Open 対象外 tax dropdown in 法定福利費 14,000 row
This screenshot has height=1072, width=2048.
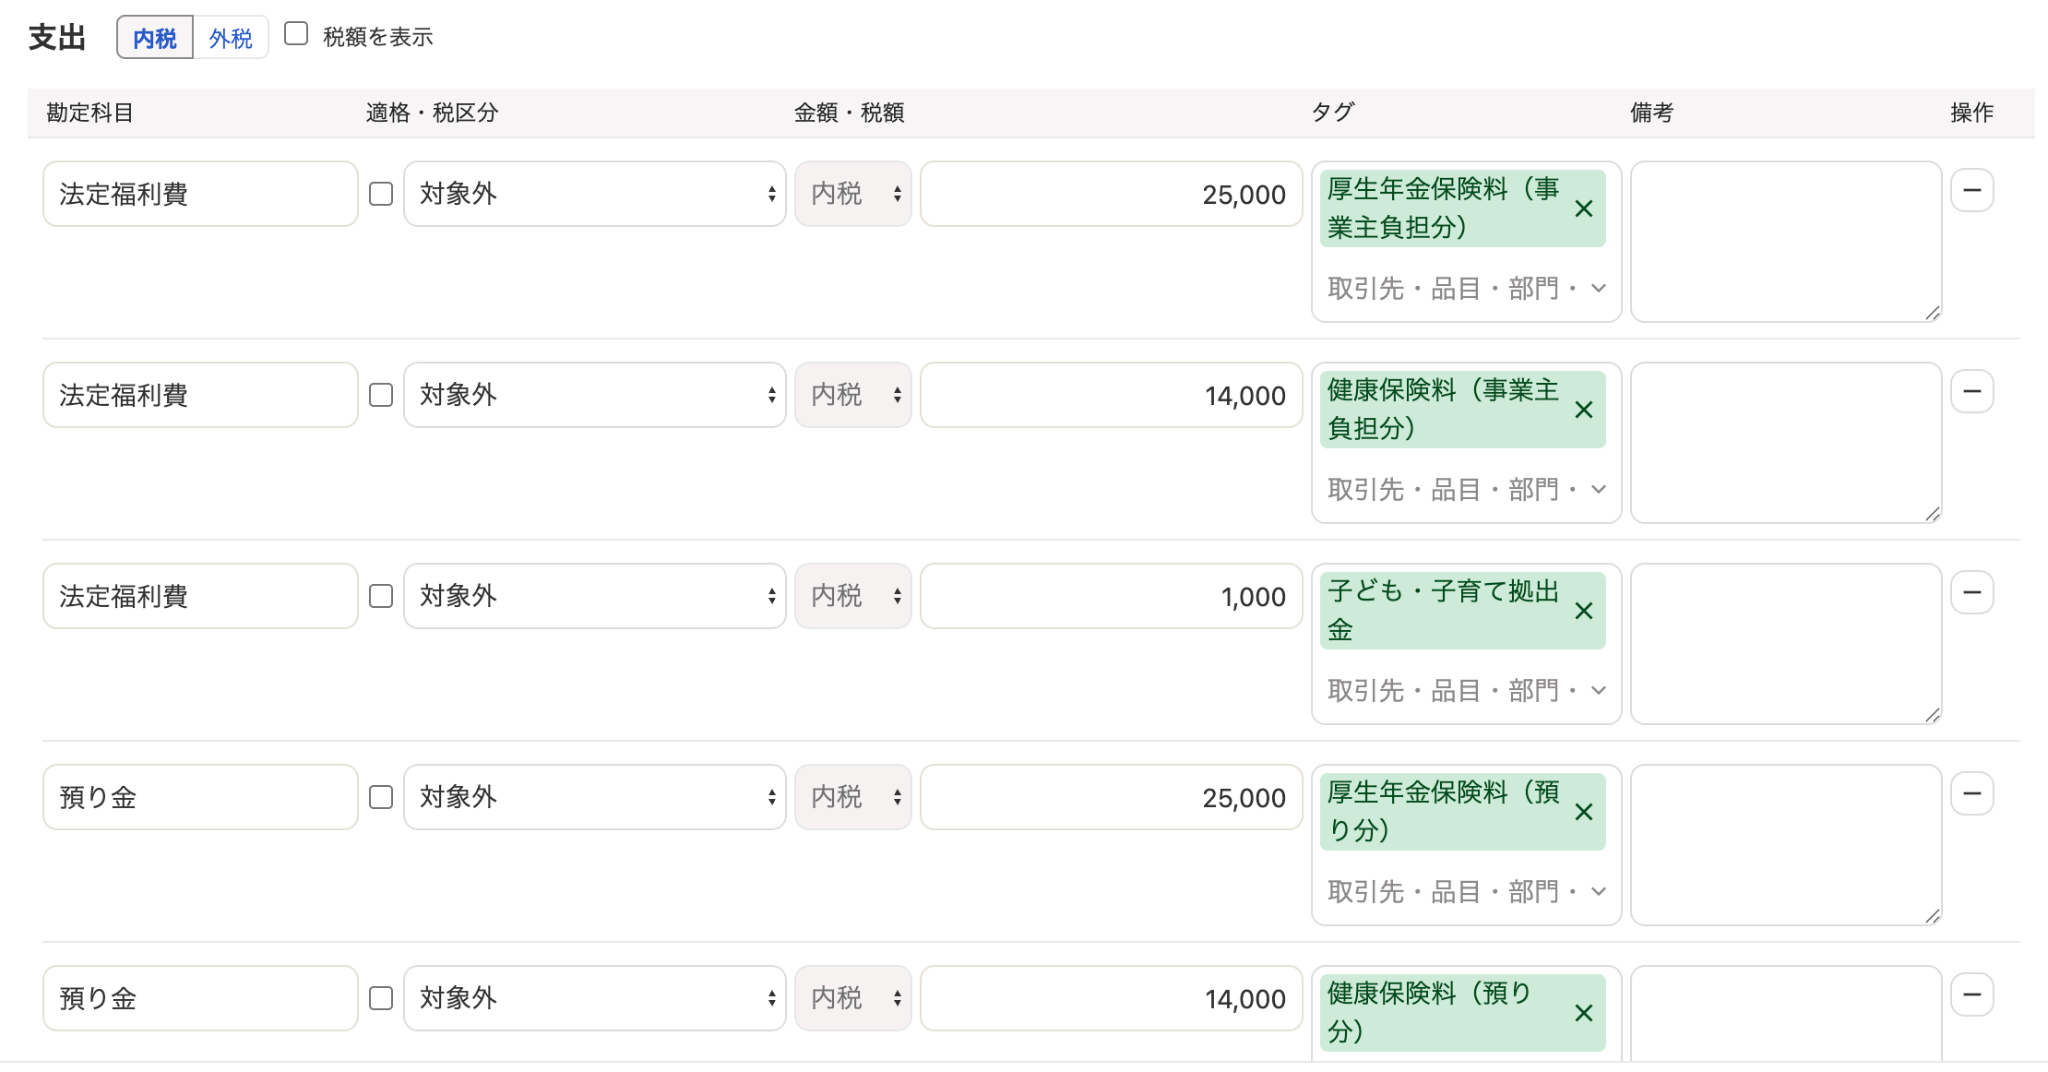coord(595,395)
